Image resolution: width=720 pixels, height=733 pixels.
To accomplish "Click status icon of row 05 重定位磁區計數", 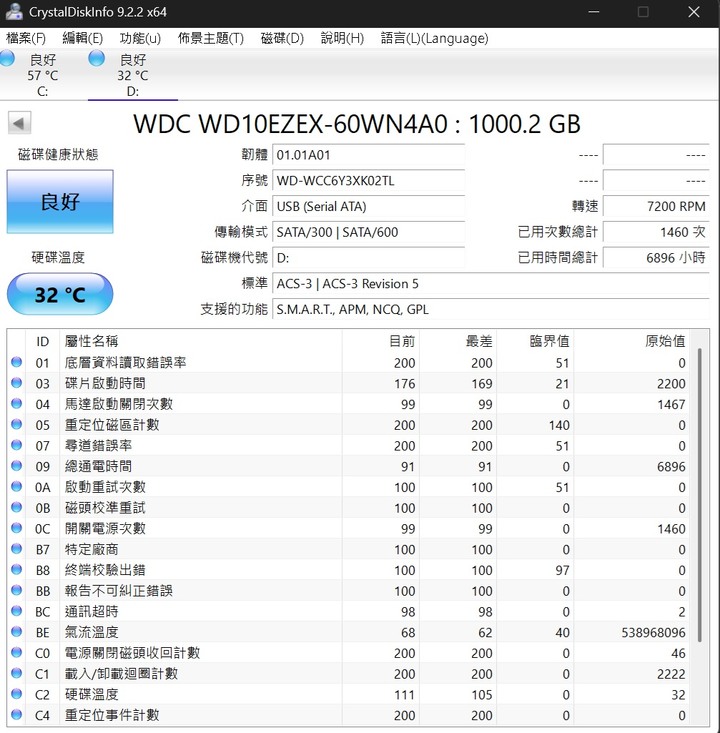I will coord(16,424).
